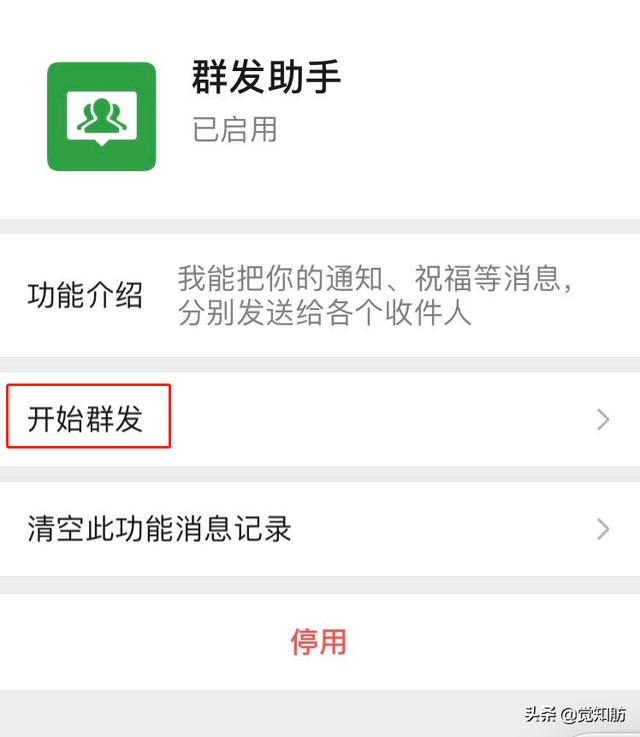Tap the green 群发助手 app icon
Image resolution: width=640 pixels, height=737 pixels.
[x=101, y=117]
